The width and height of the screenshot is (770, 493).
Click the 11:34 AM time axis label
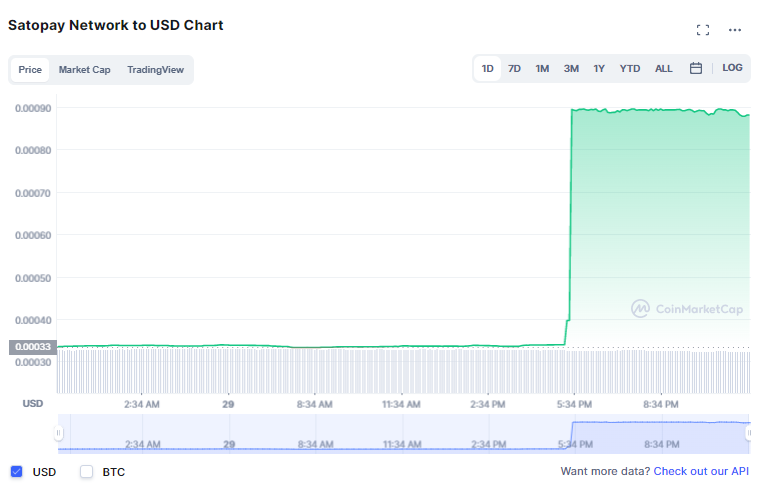tap(401, 405)
